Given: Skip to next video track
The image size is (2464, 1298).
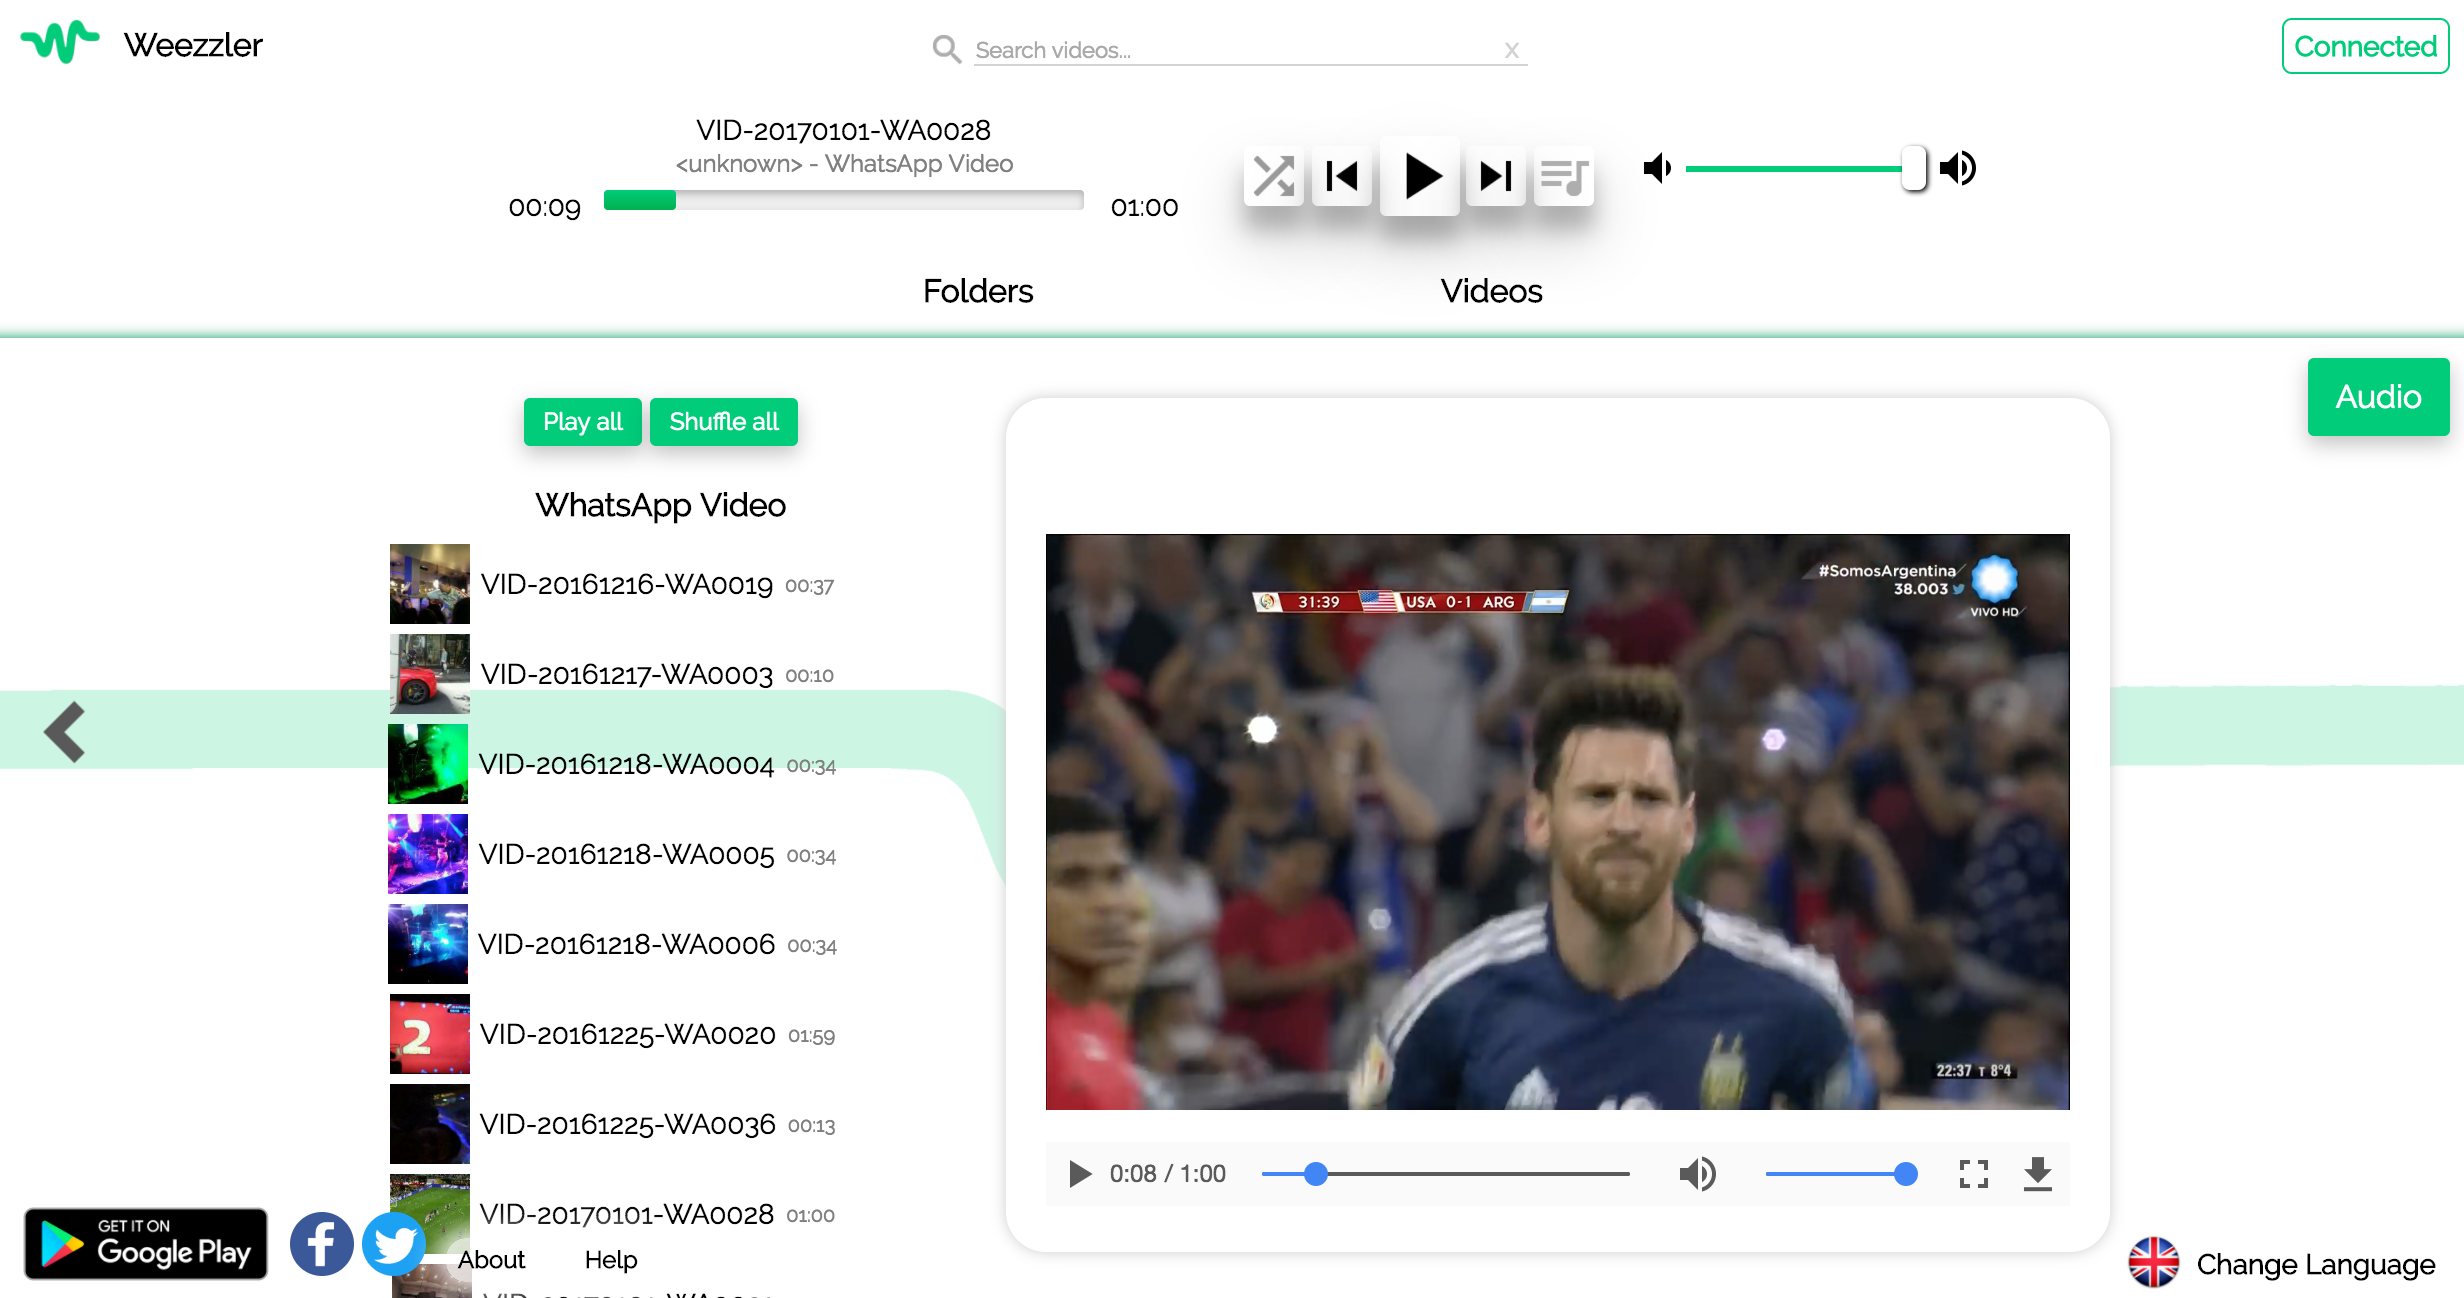Looking at the screenshot, I should tap(1495, 177).
